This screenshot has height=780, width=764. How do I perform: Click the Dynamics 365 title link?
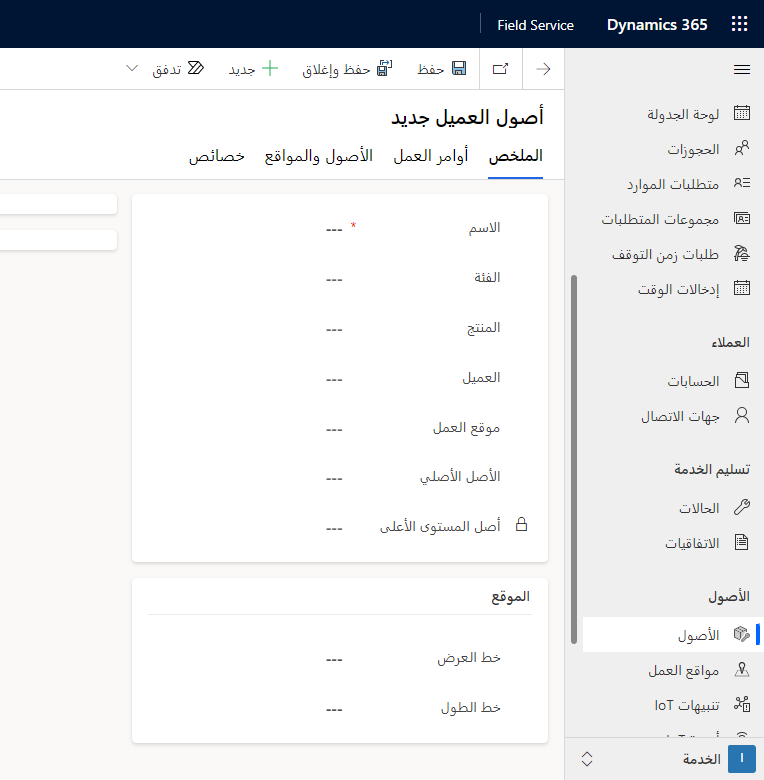point(657,24)
